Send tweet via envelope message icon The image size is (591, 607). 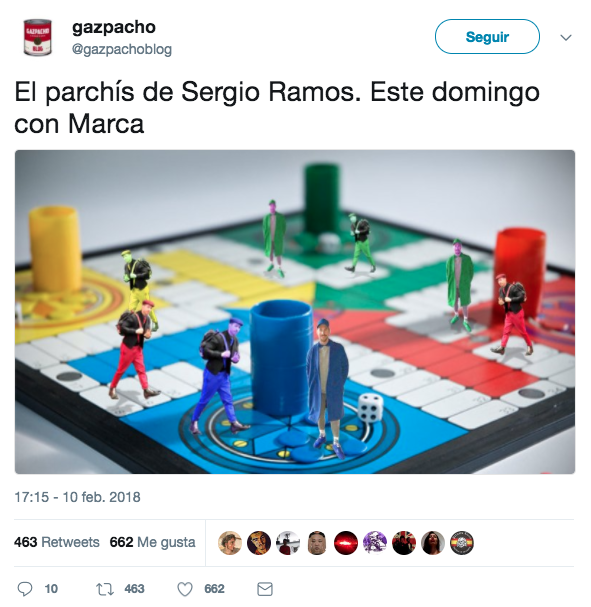pyautogui.click(x=265, y=589)
